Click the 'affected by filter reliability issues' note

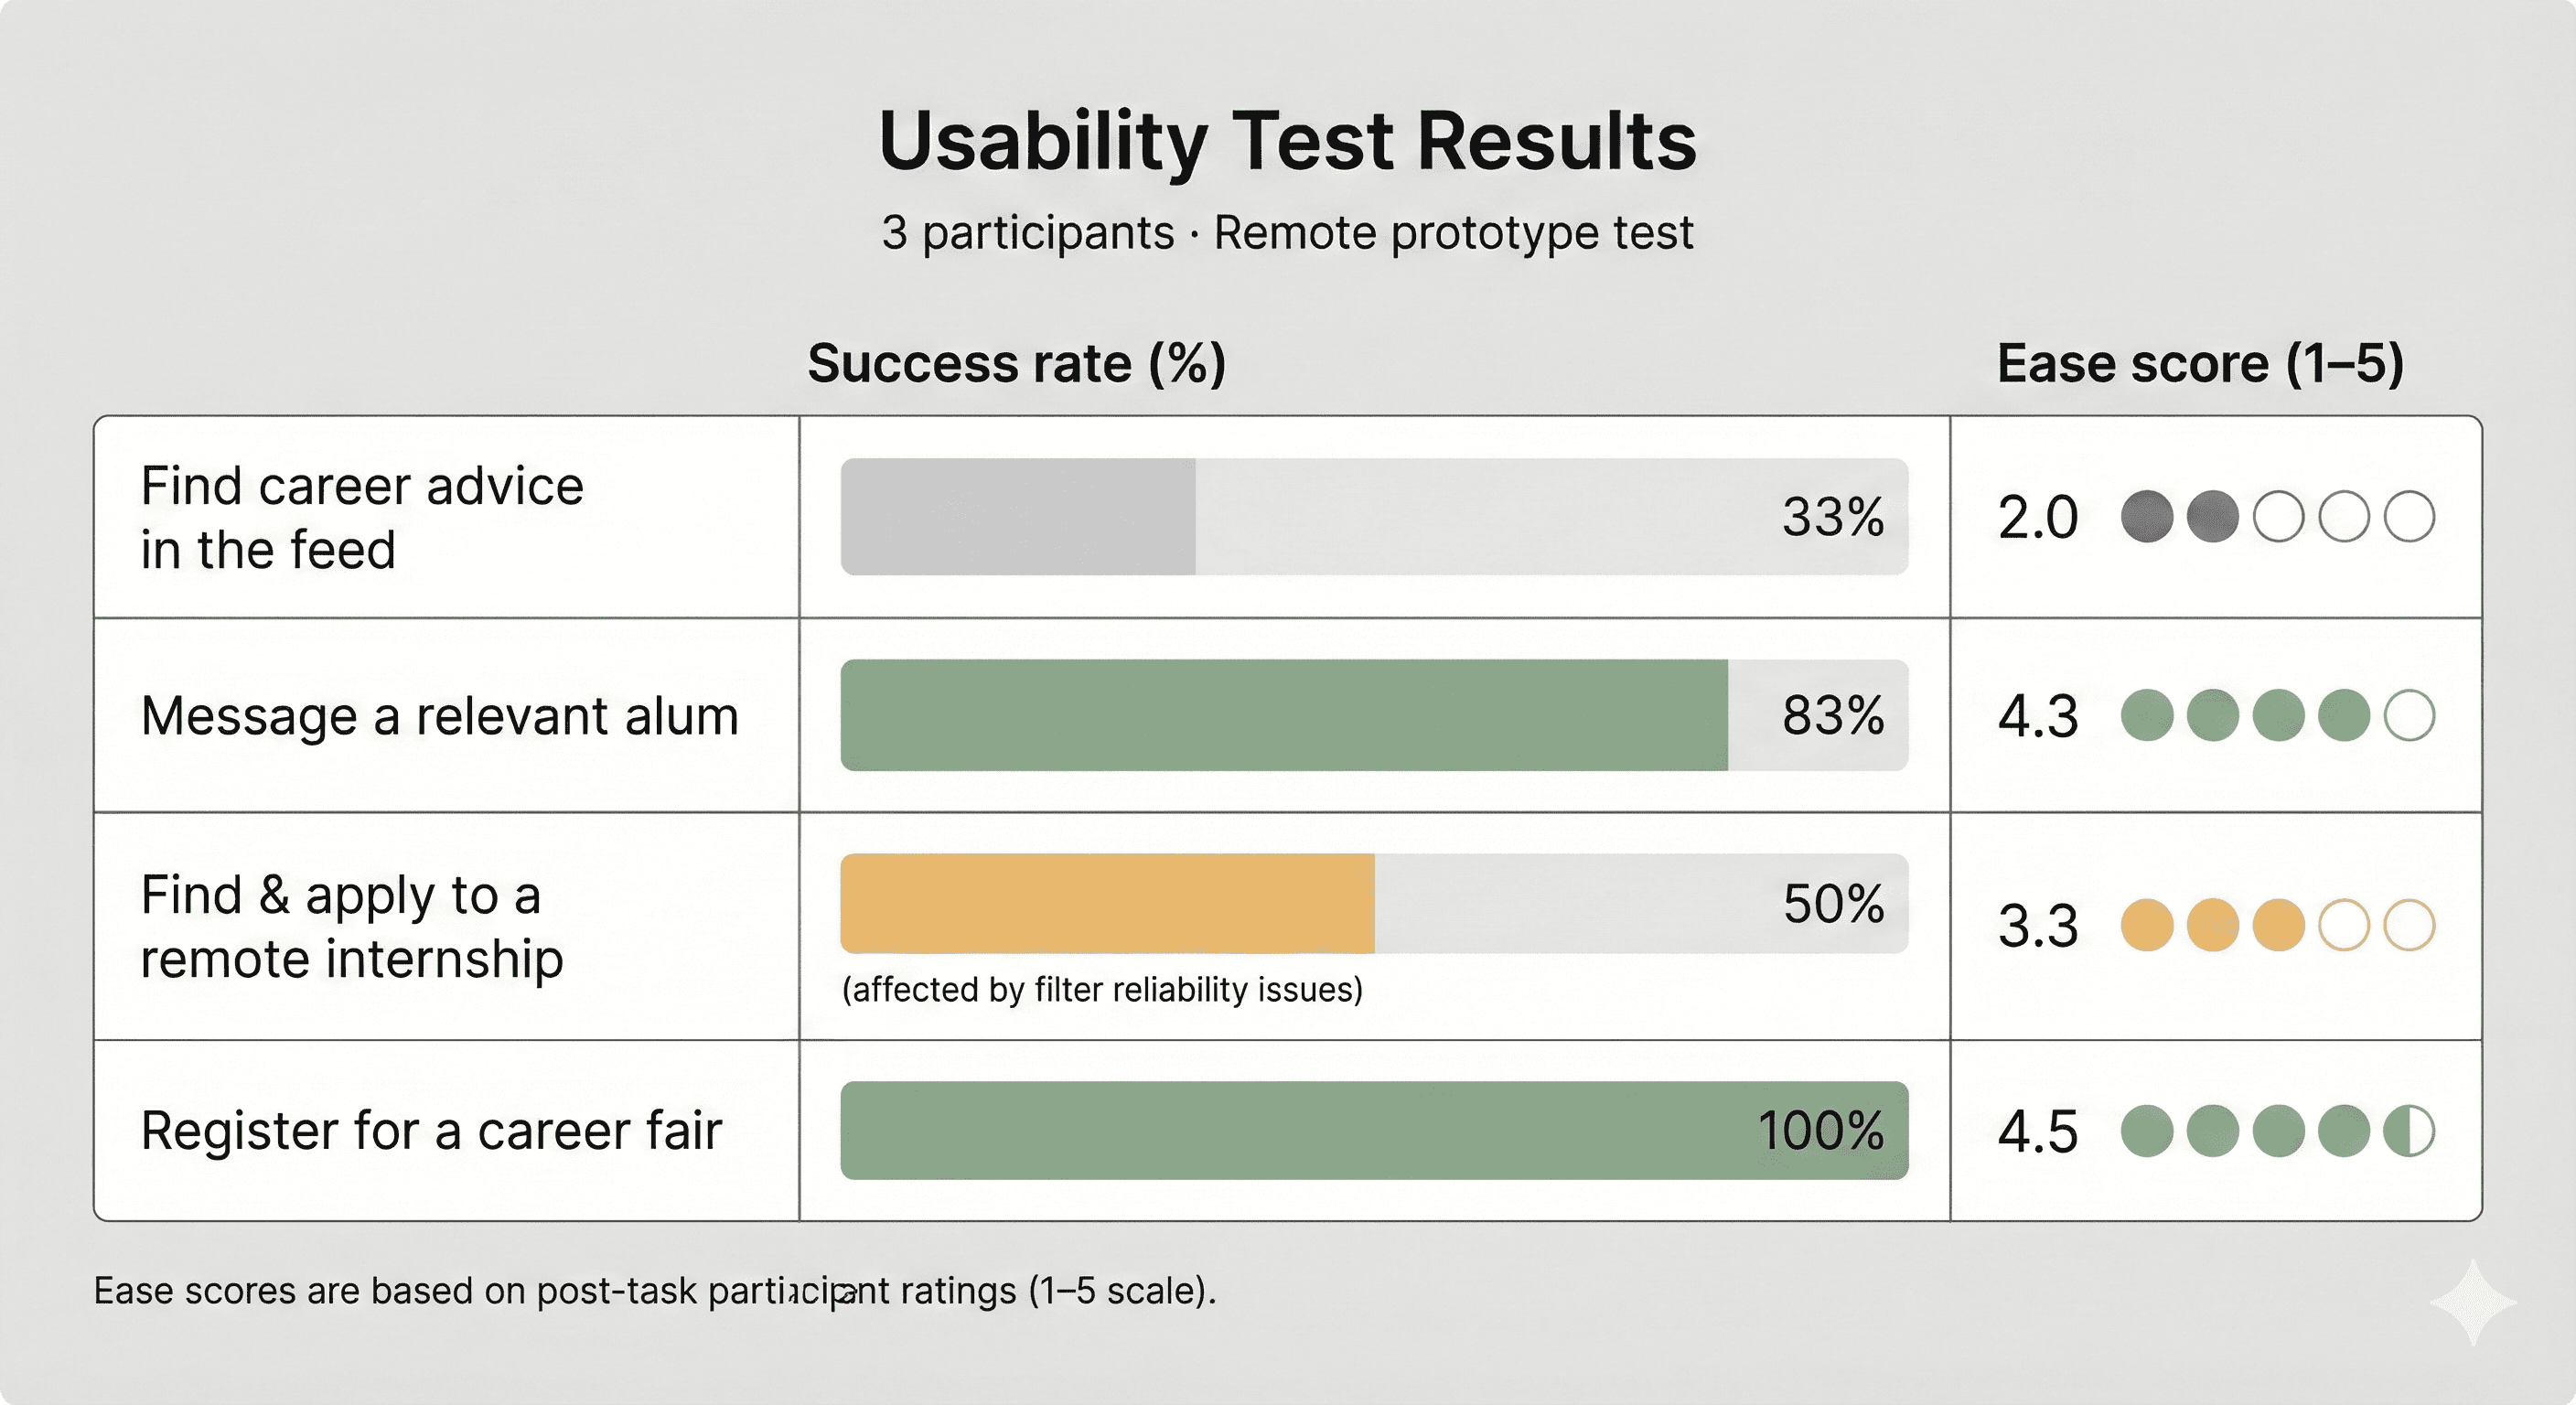(1102, 990)
